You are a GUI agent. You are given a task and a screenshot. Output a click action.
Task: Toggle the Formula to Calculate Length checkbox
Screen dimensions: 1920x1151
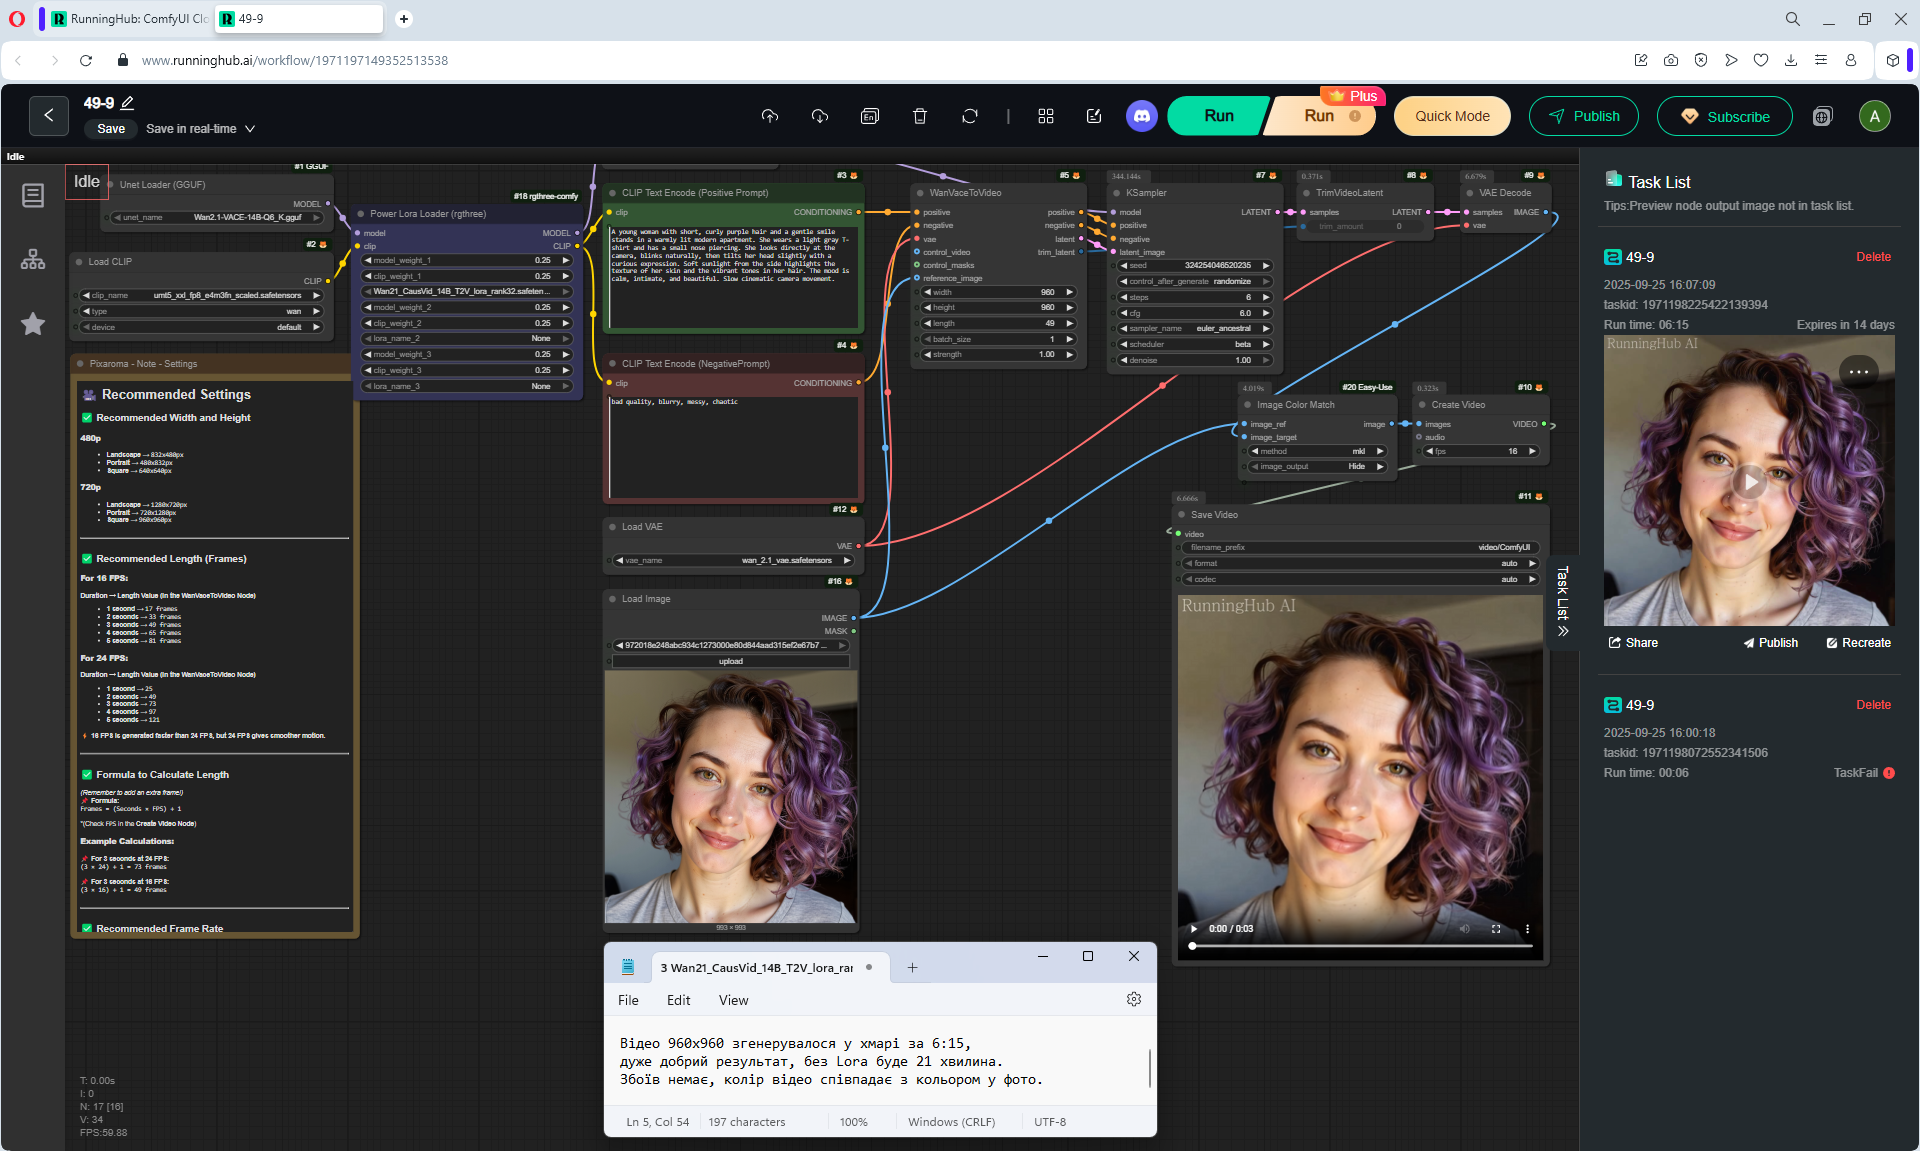(x=87, y=775)
